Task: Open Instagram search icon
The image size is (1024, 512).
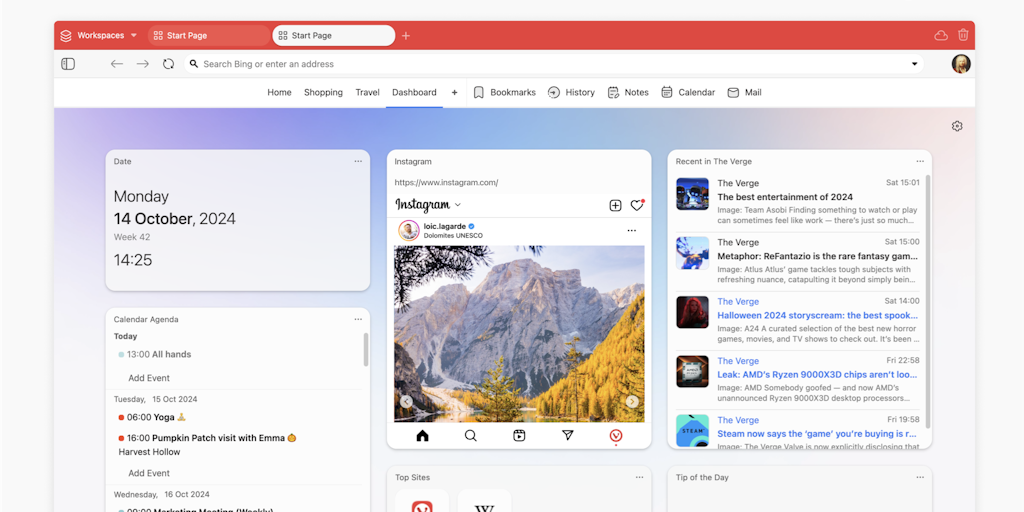Action: (x=470, y=436)
